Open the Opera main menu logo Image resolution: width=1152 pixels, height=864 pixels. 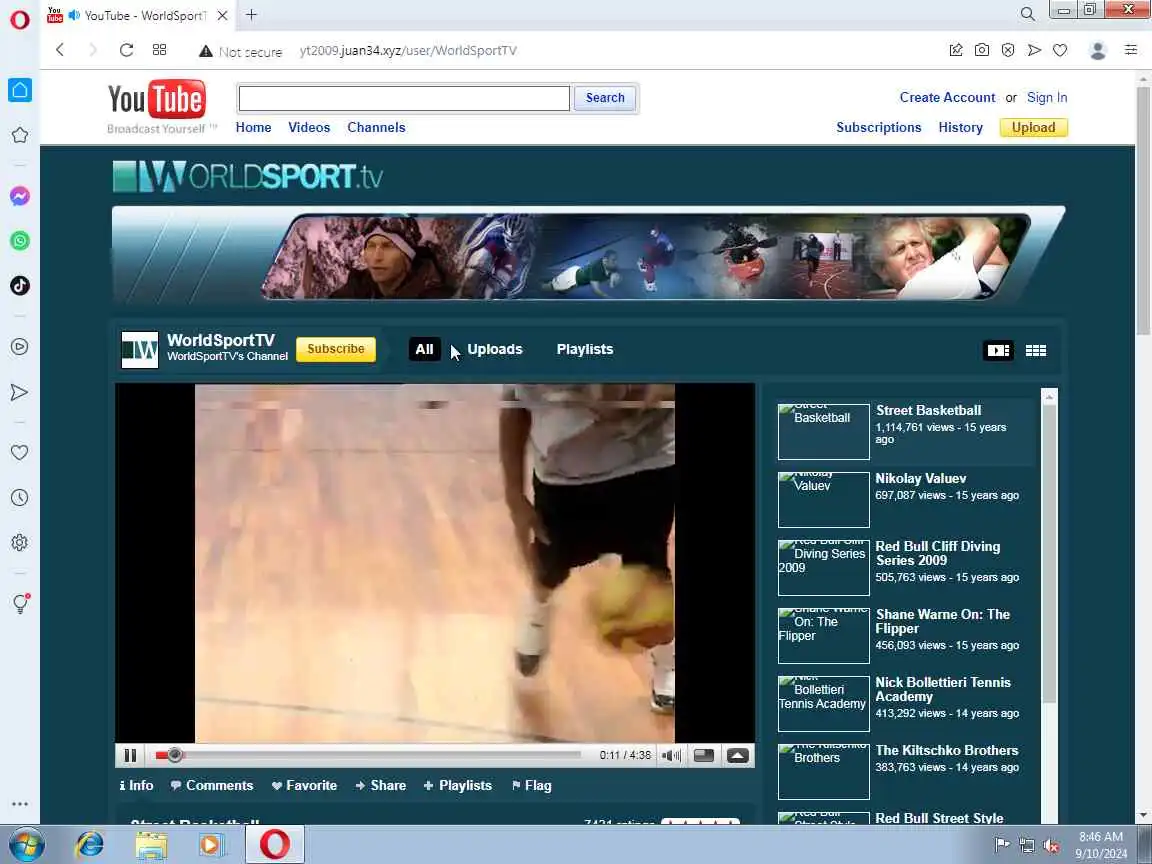point(20,19)
